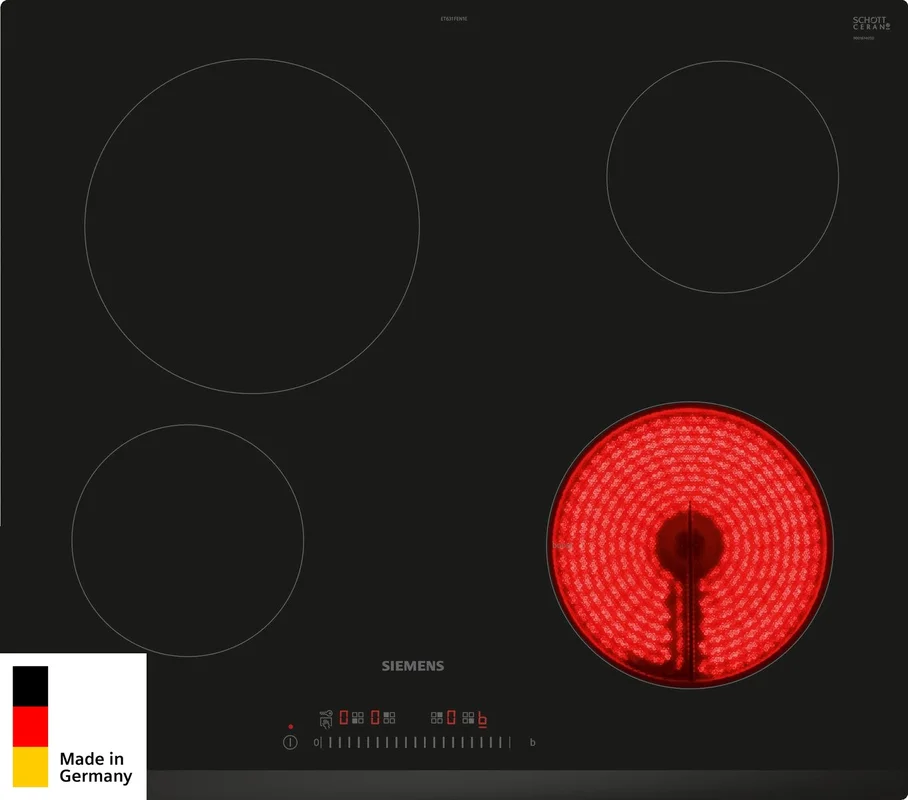The image size is (908, 800).
Task: Click the small rear-right cooking zone ring
Action: click(x=723, y=177)
